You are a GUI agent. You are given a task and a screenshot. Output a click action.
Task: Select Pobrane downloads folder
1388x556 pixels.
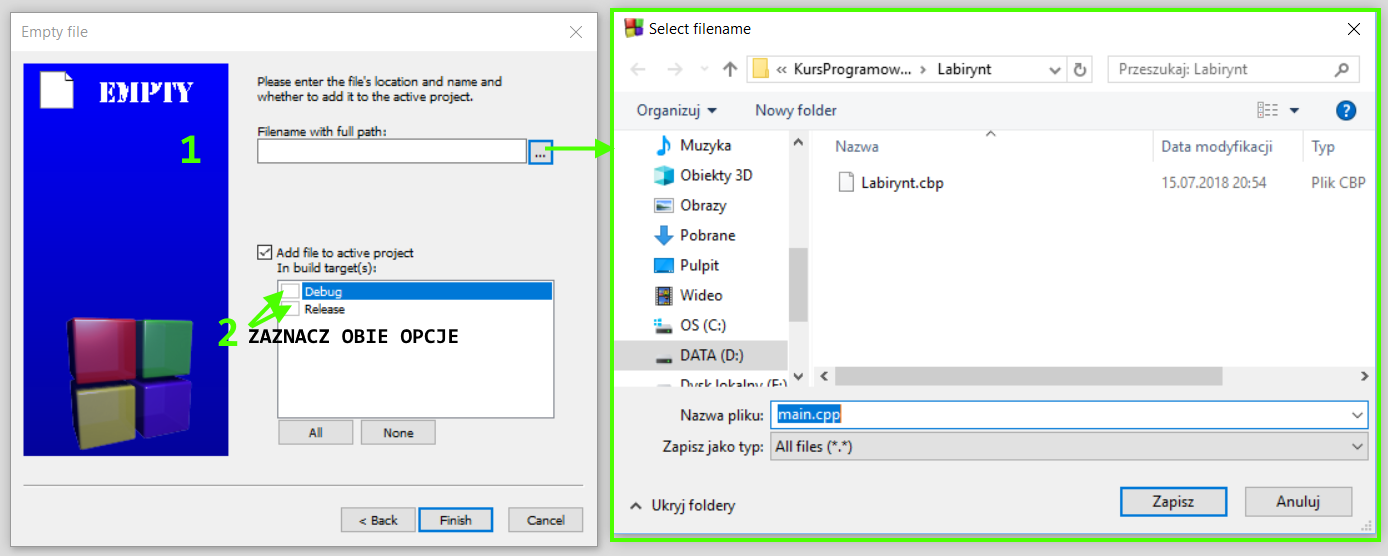point(707,236)
